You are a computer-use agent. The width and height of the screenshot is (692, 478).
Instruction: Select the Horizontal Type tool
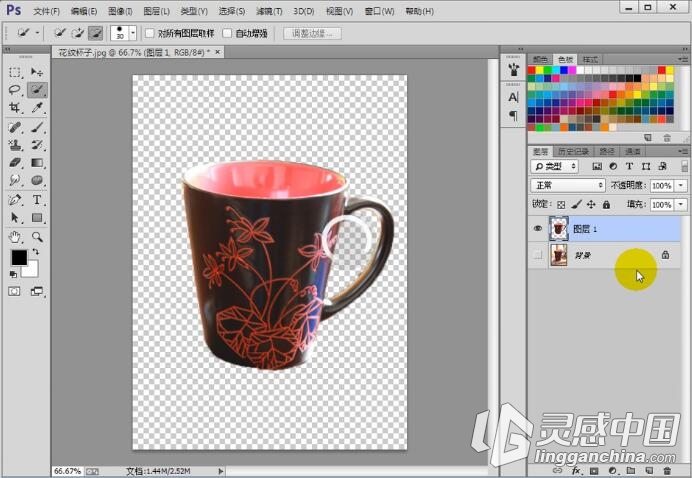pyautogui.click(x=37, y=200)
